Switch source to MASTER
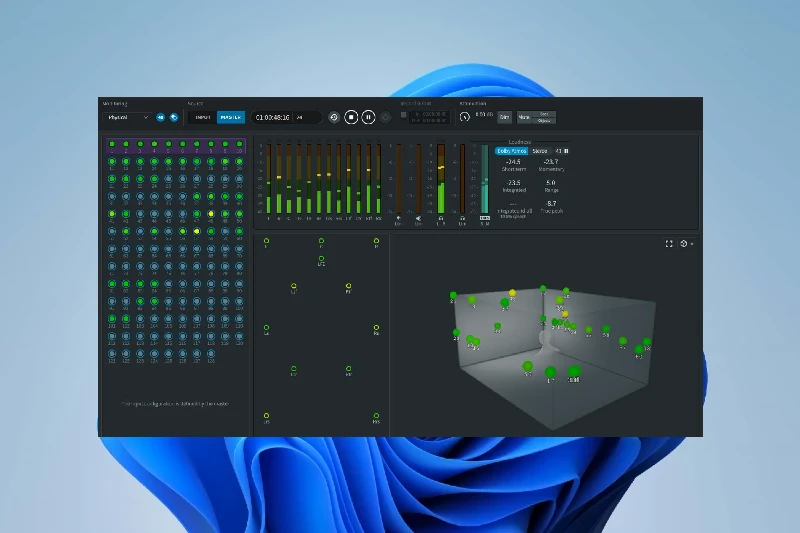Screen dimensions: 800x533 click(x=230, y=117)
